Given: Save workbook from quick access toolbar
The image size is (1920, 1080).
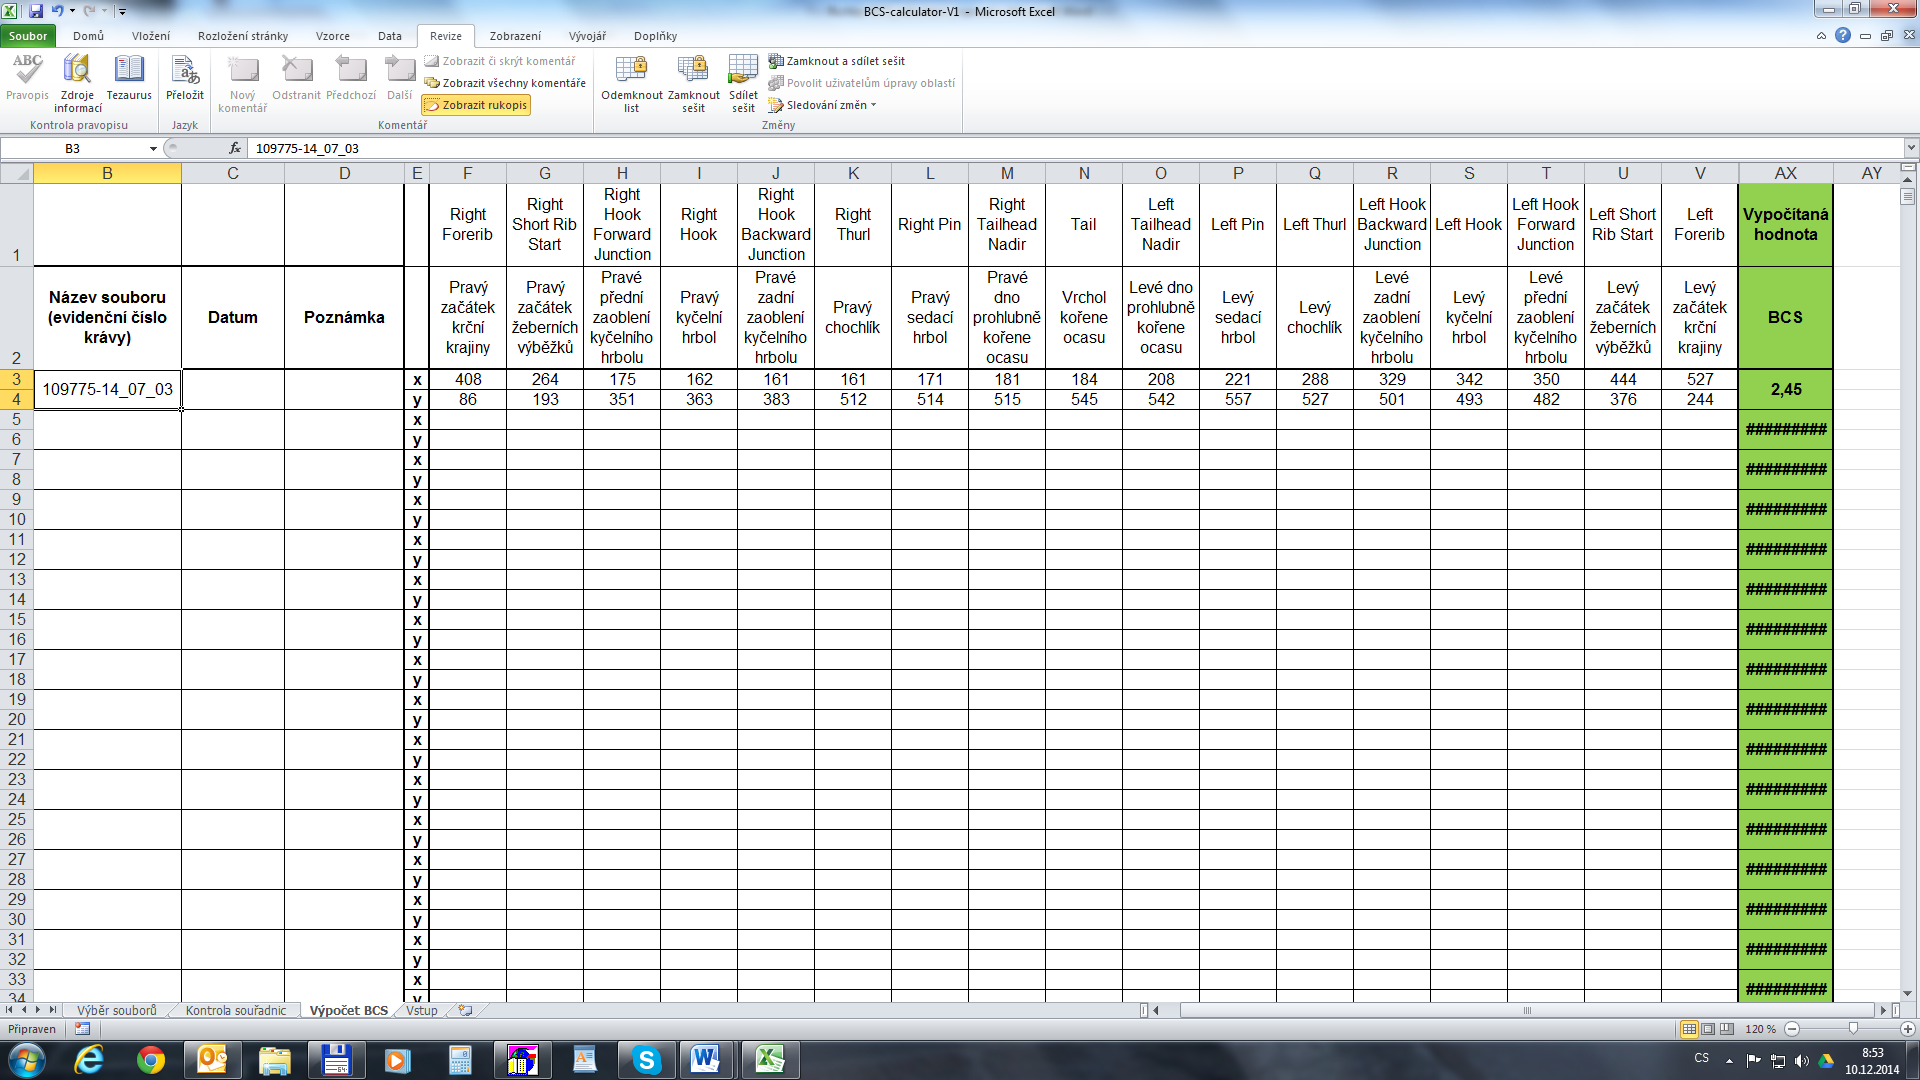Looking at the screenshot, I should [36, 11].
